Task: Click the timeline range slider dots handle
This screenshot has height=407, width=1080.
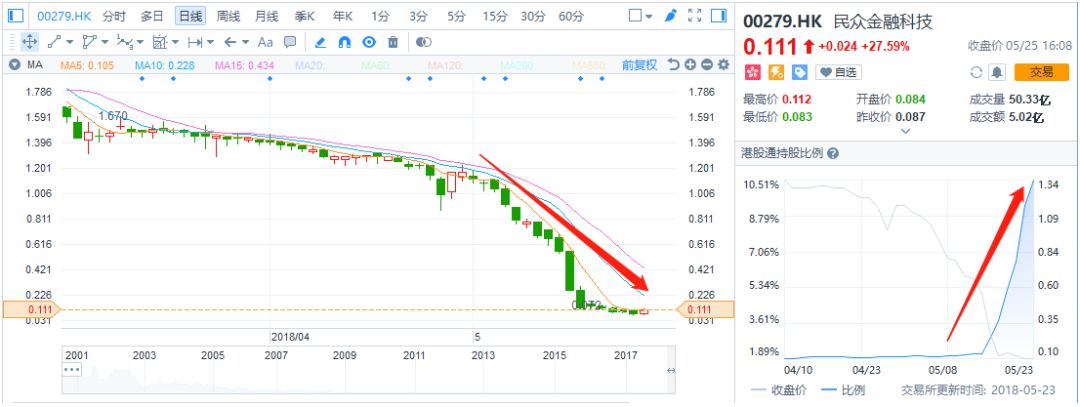Action: (x=72, y=370)
